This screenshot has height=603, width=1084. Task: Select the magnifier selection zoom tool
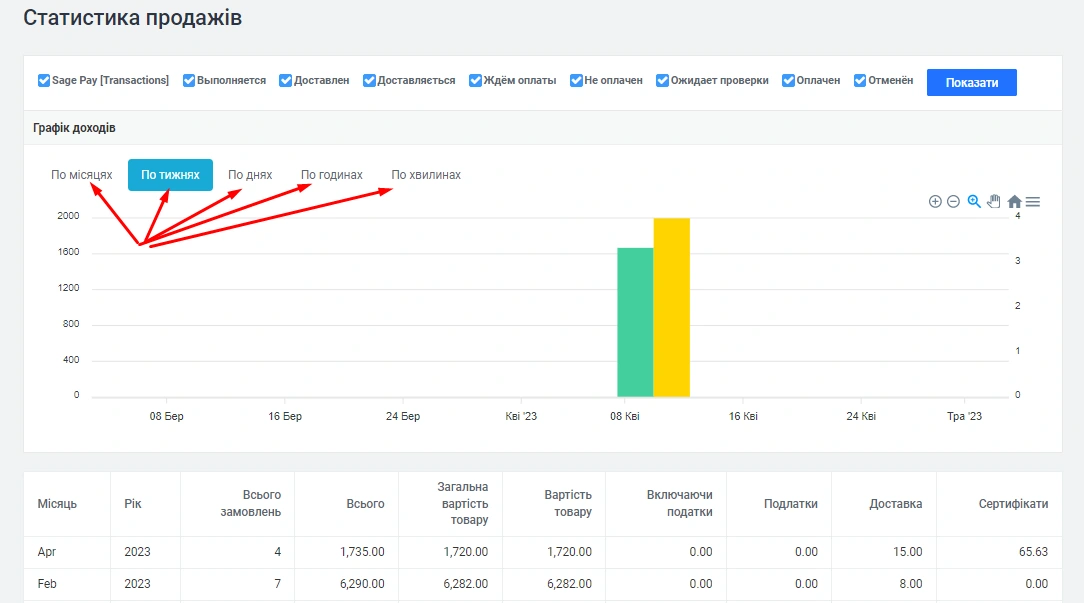tap(974, 201)
